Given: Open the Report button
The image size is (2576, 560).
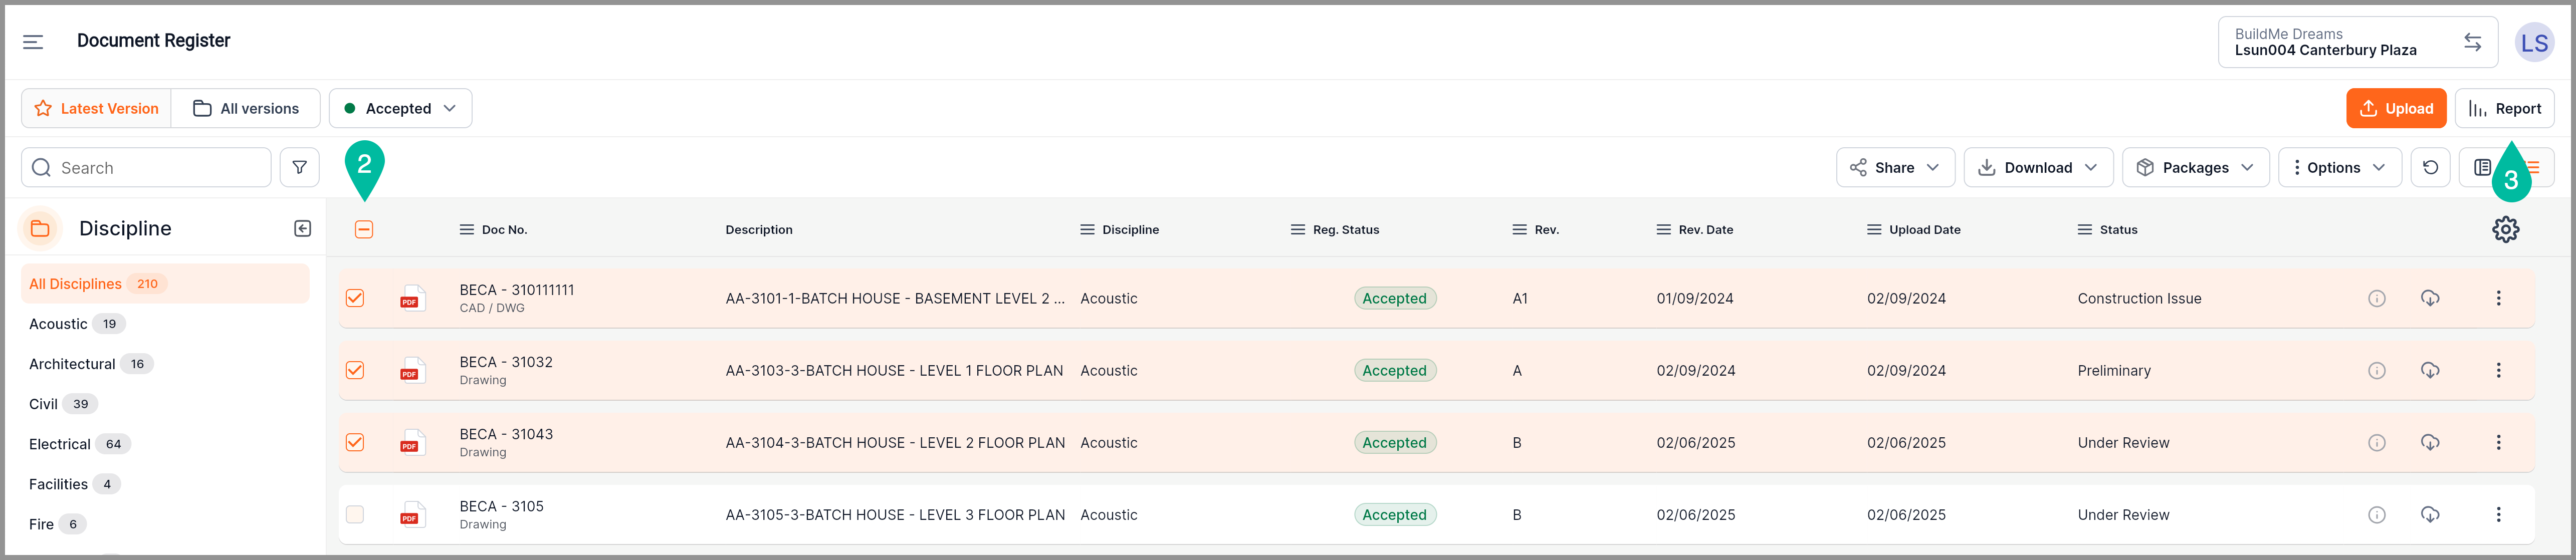Looking at the screenshot, I should click(x=2504, y=108).
